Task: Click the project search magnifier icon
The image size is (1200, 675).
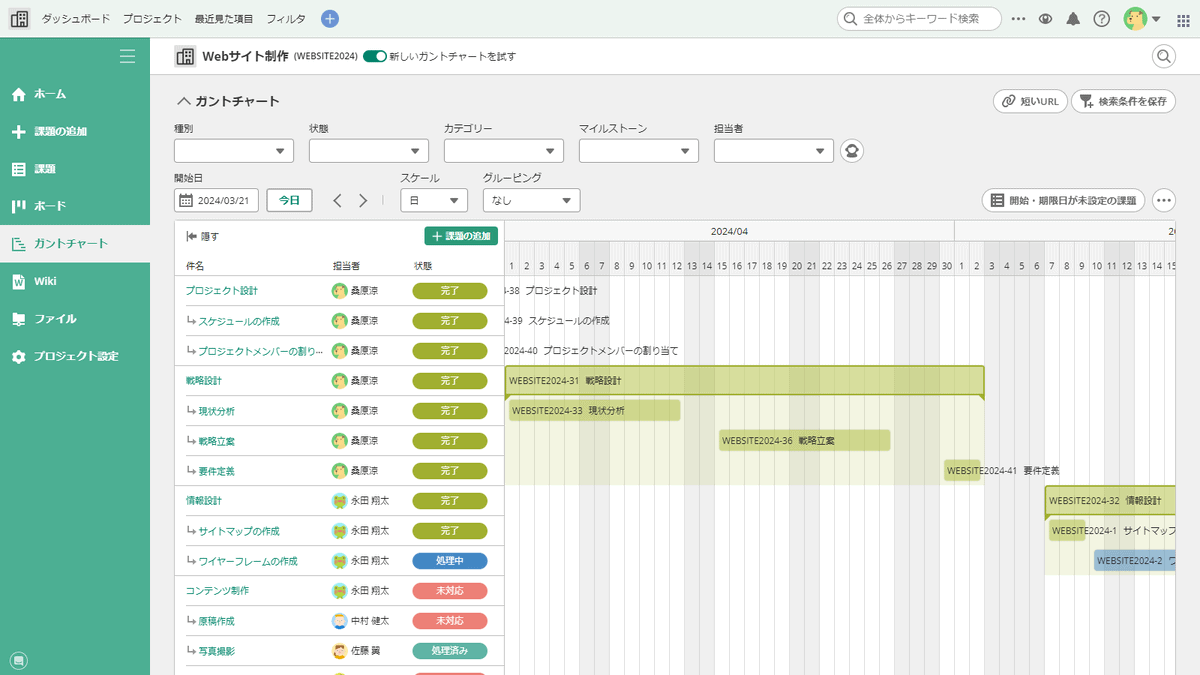Action: (1164, 57)
